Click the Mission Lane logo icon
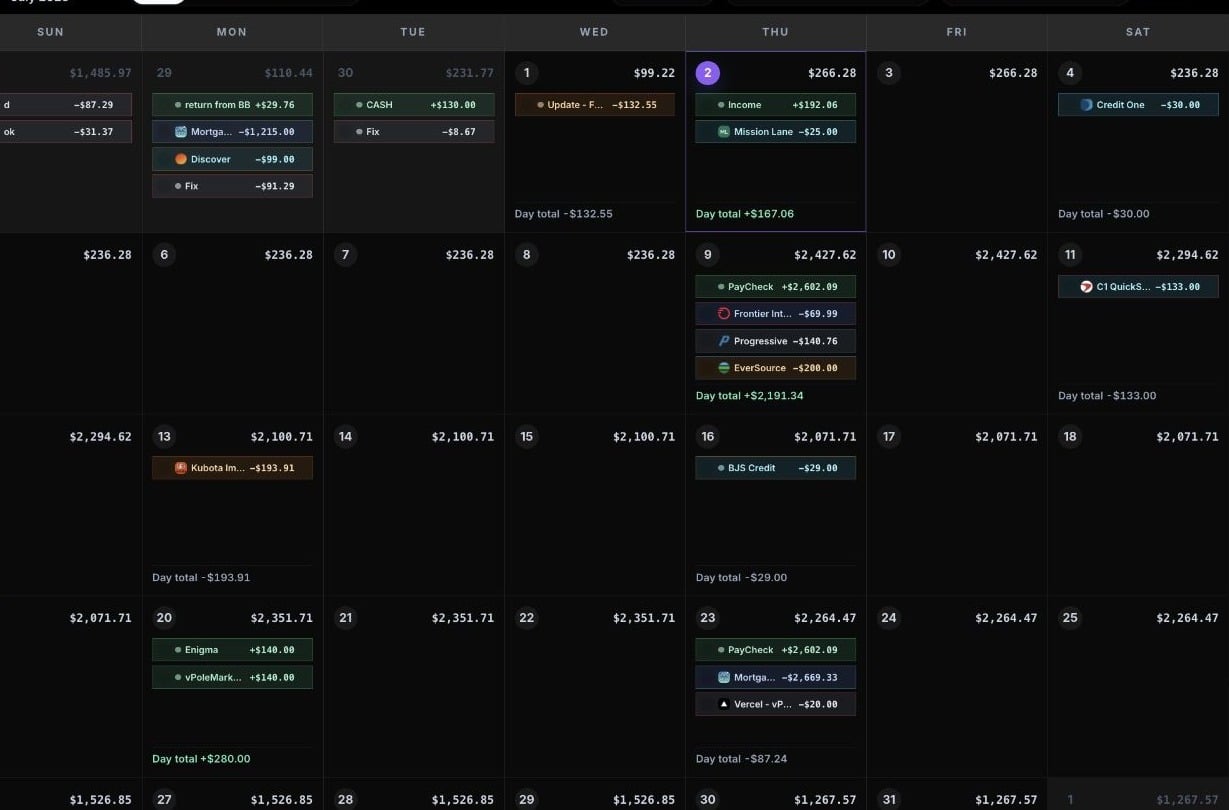The image size is (1229, 810). (x=724, y=132)
